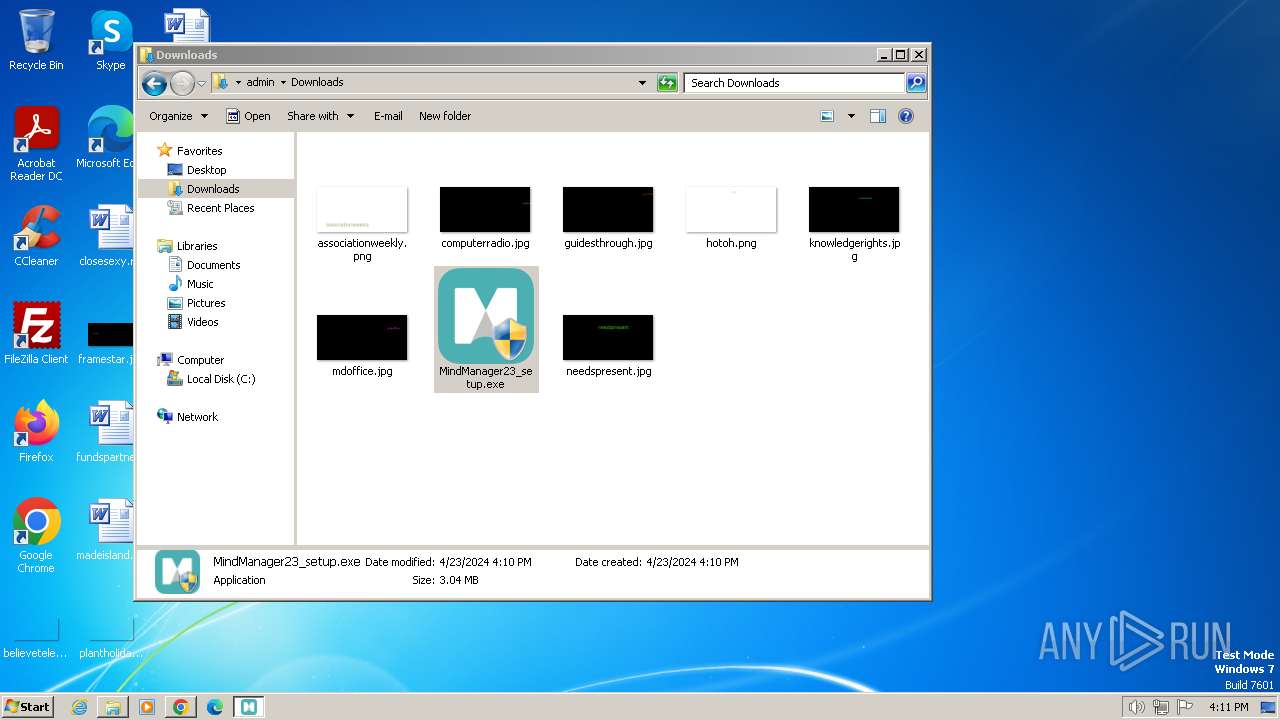Expand the address bar history dropdown
Image resolution: width=1280 pixels, height=720 pixels.
click(642, 83)
